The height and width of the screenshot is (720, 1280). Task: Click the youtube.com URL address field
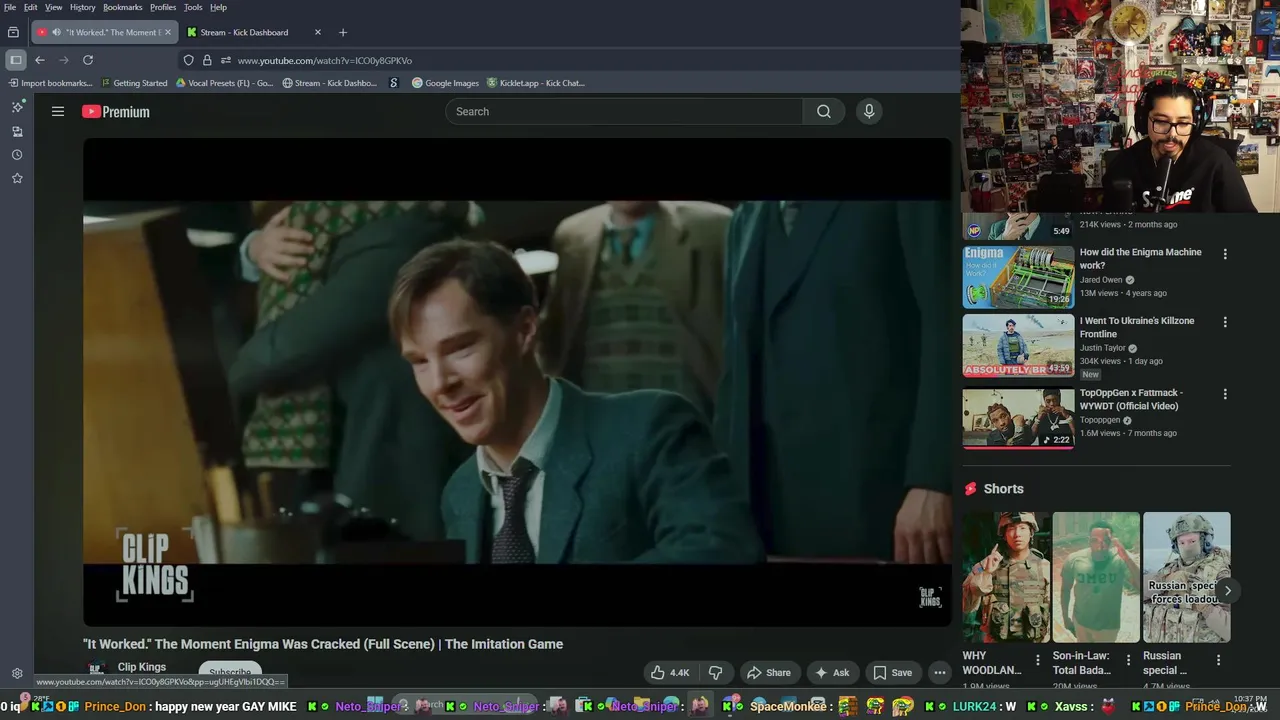click(325, 60)
